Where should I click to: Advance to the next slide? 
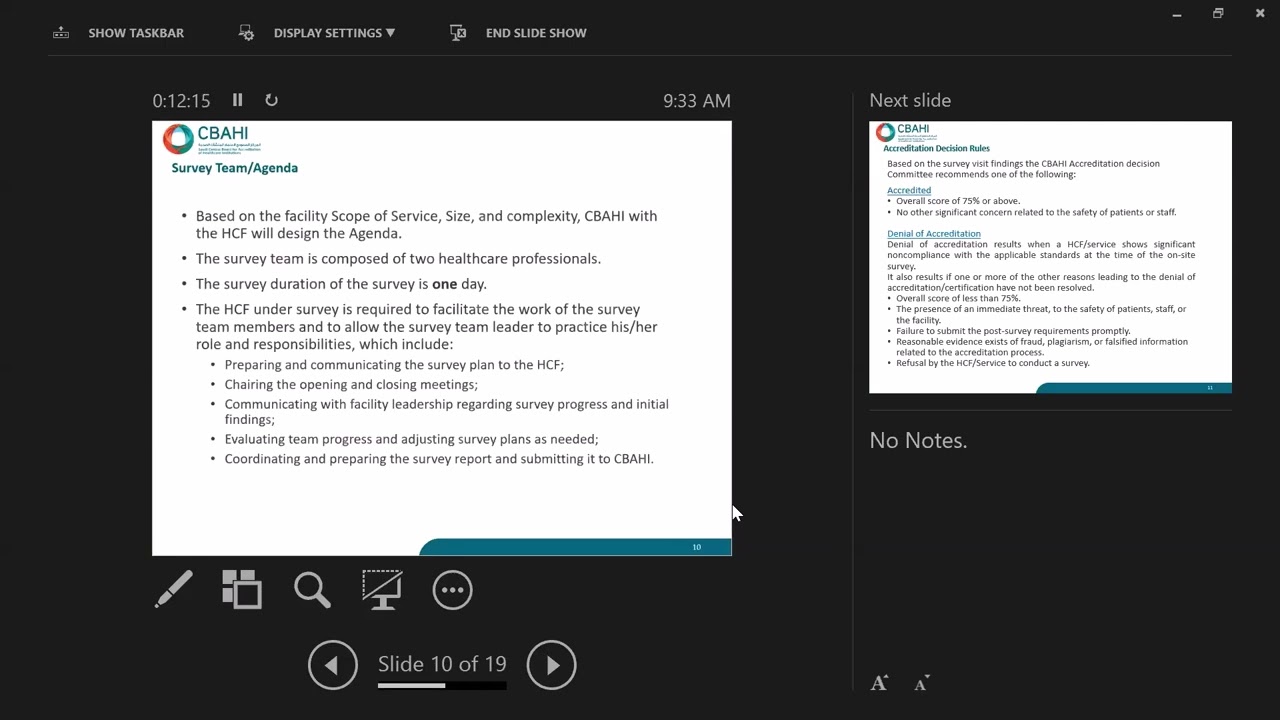(552, 665)
